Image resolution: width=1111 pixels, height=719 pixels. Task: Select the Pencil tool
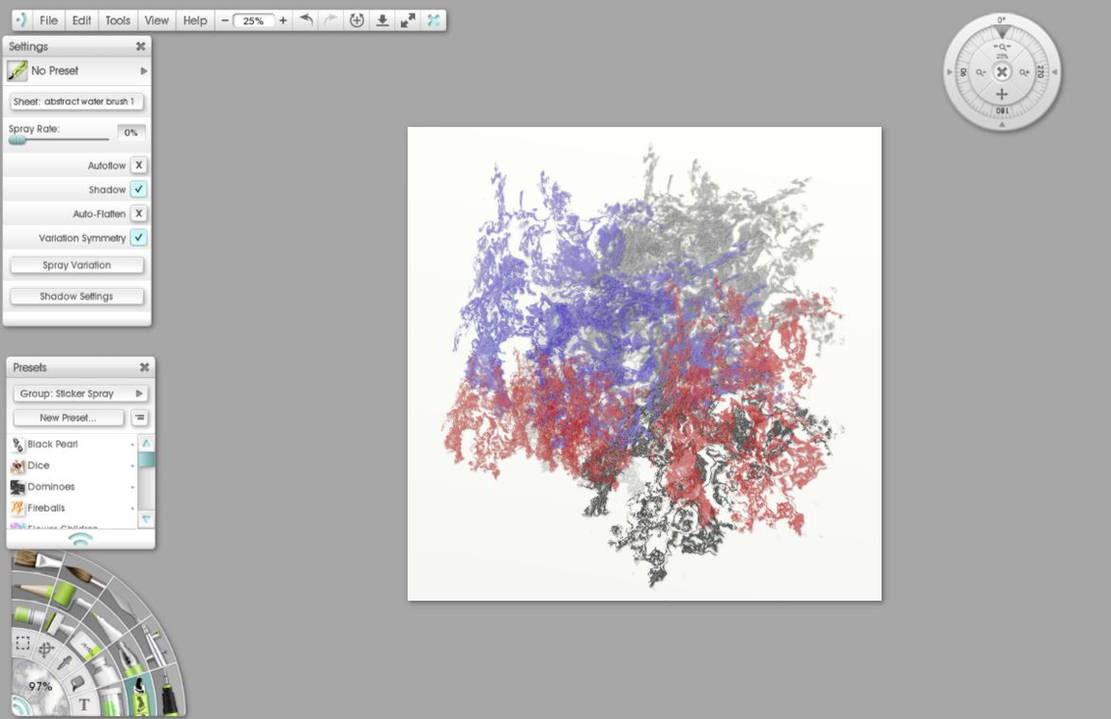(x=30, y=590)
